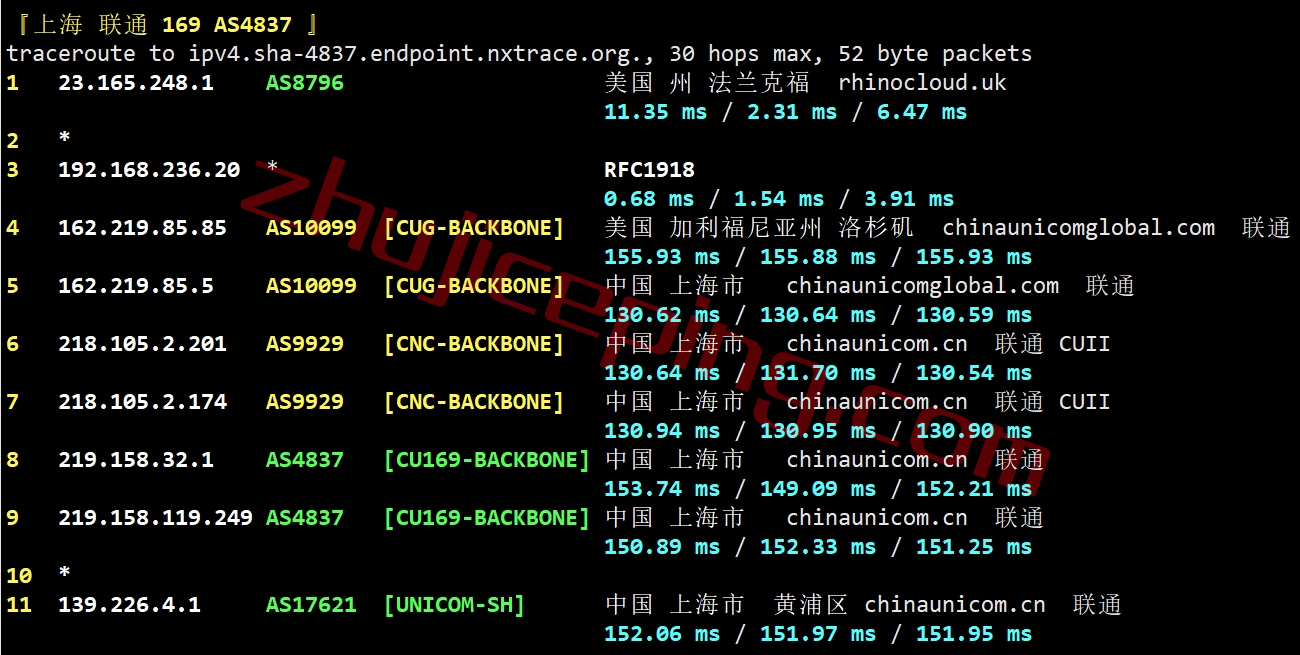Select IP address 23.165.248.1

coord(136,83)
